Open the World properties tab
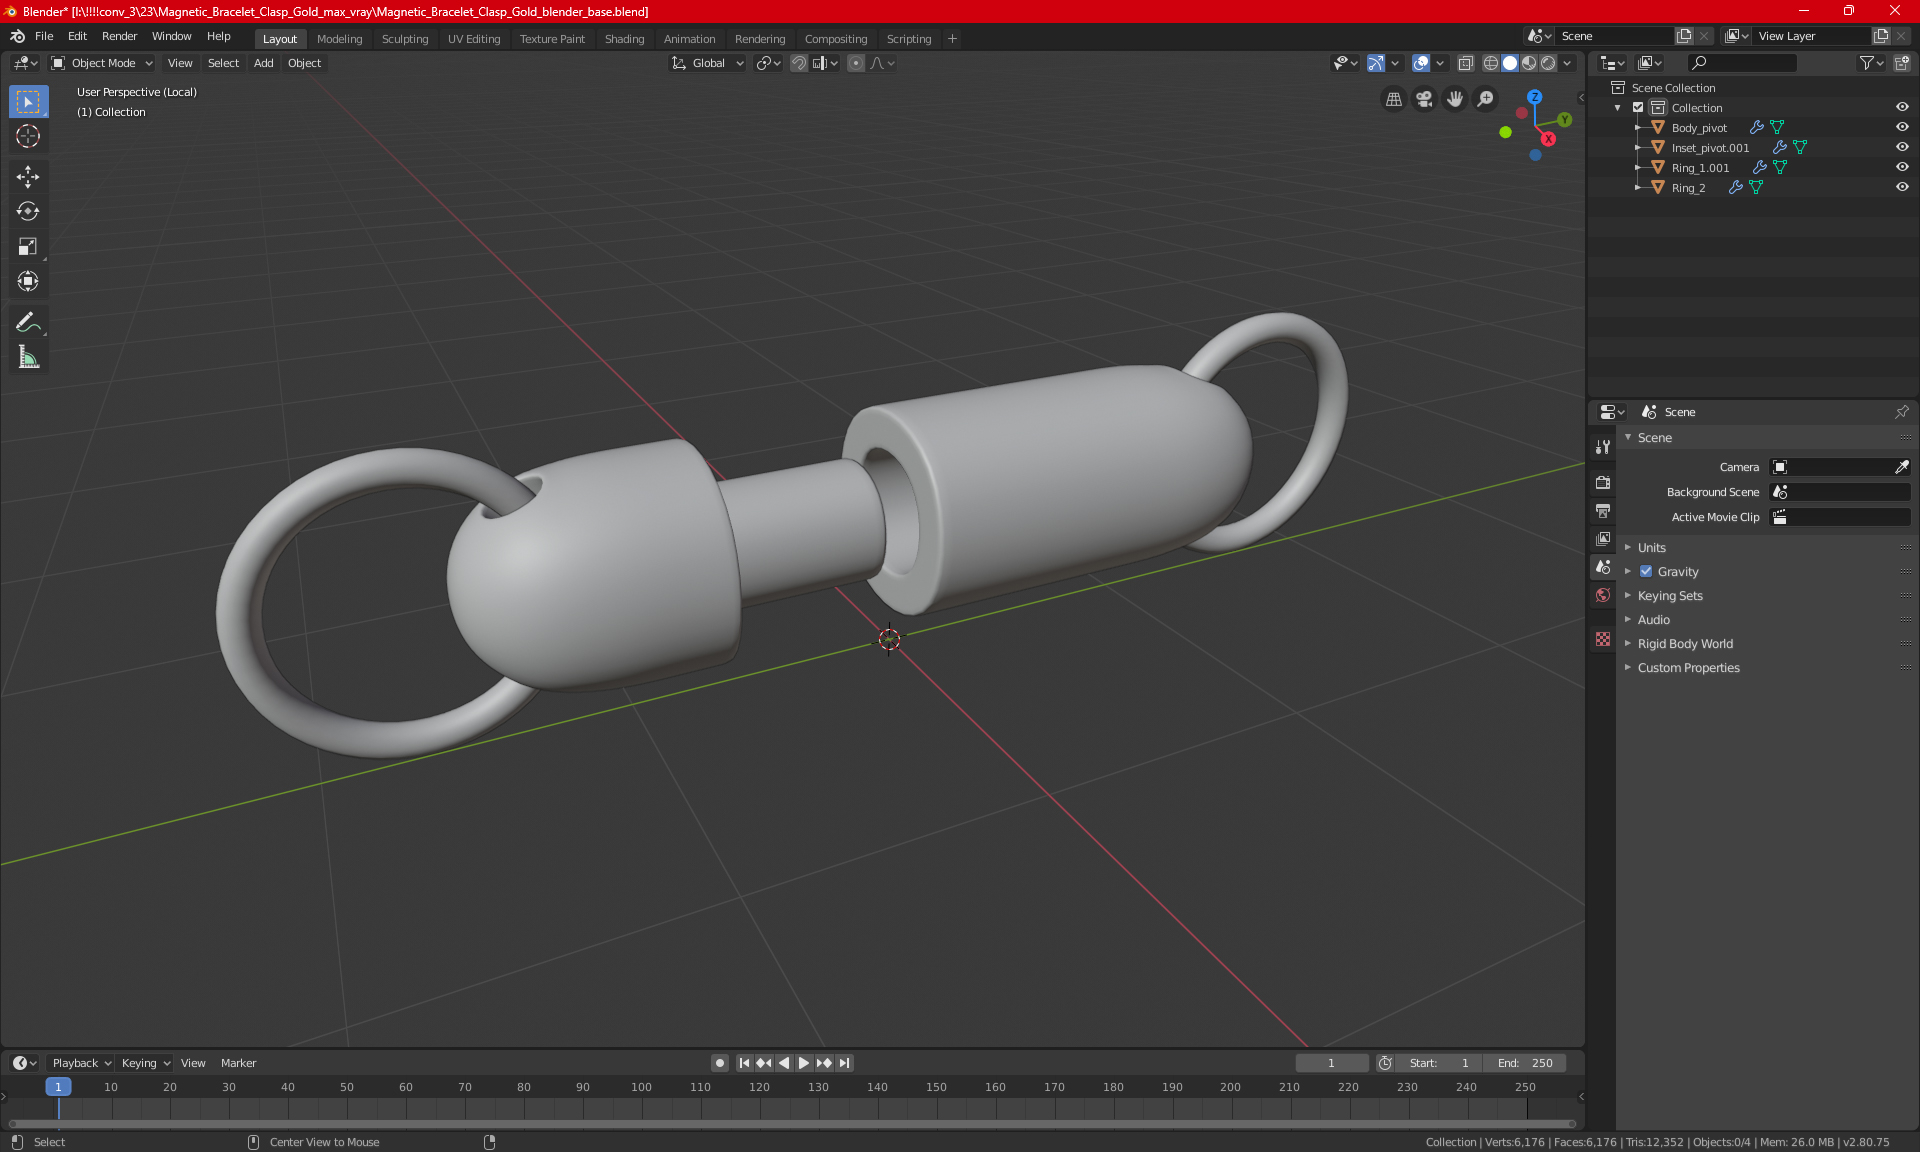This screenshot has height=1152, width=1920. coord(1603,595)
